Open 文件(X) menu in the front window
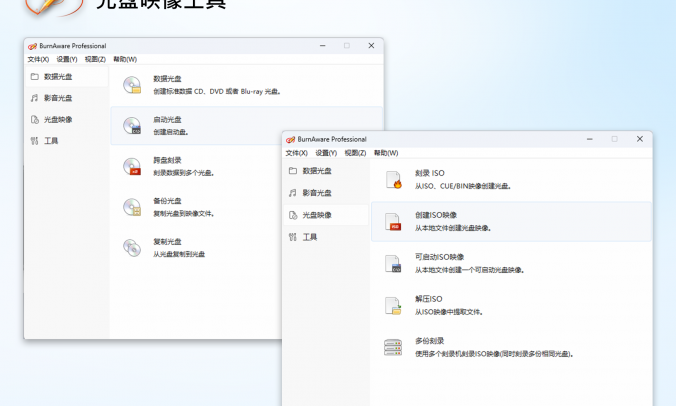The height and width of the screenshot is (406, 676). pos(297,153)
